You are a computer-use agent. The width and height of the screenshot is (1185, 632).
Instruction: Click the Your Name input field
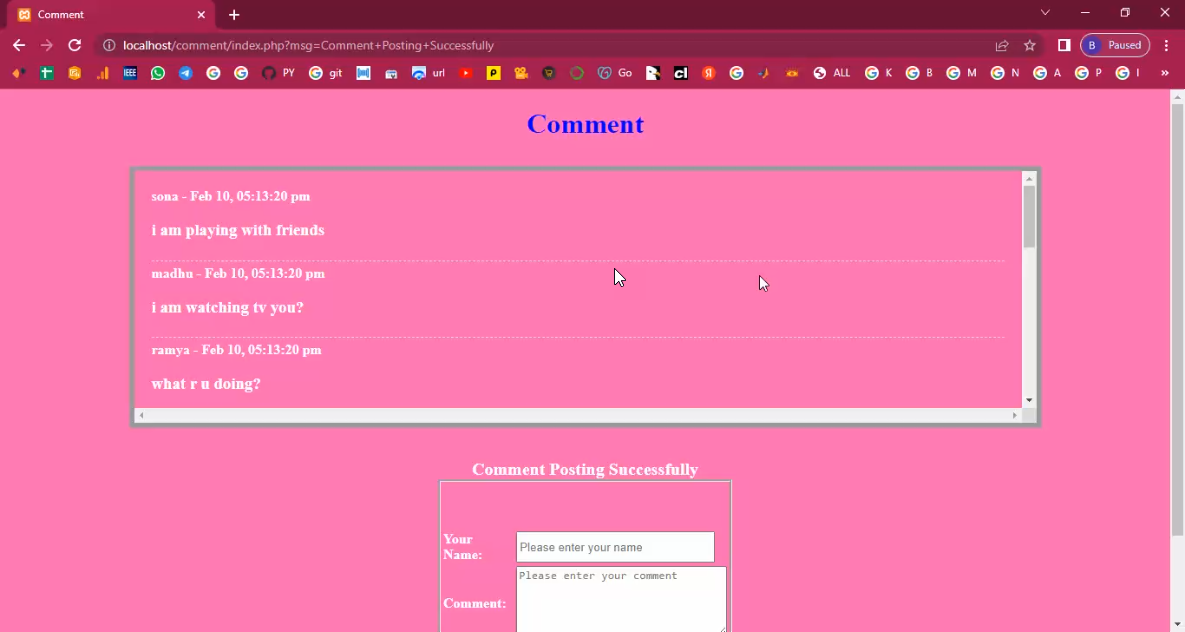tap(615, 547)
